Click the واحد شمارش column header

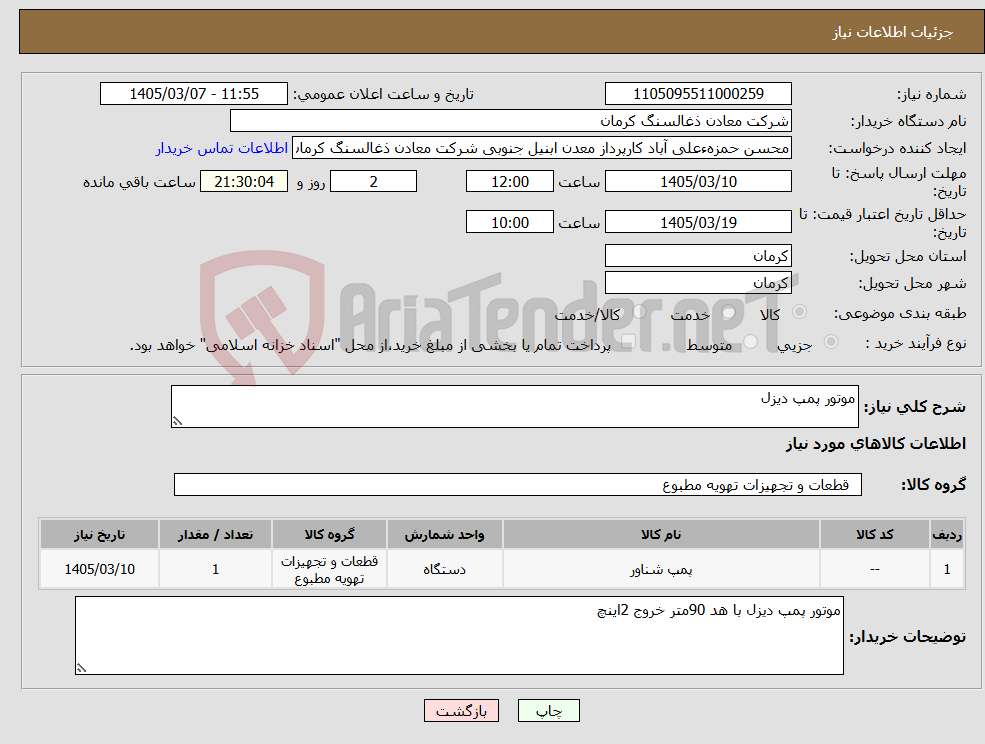444,534
